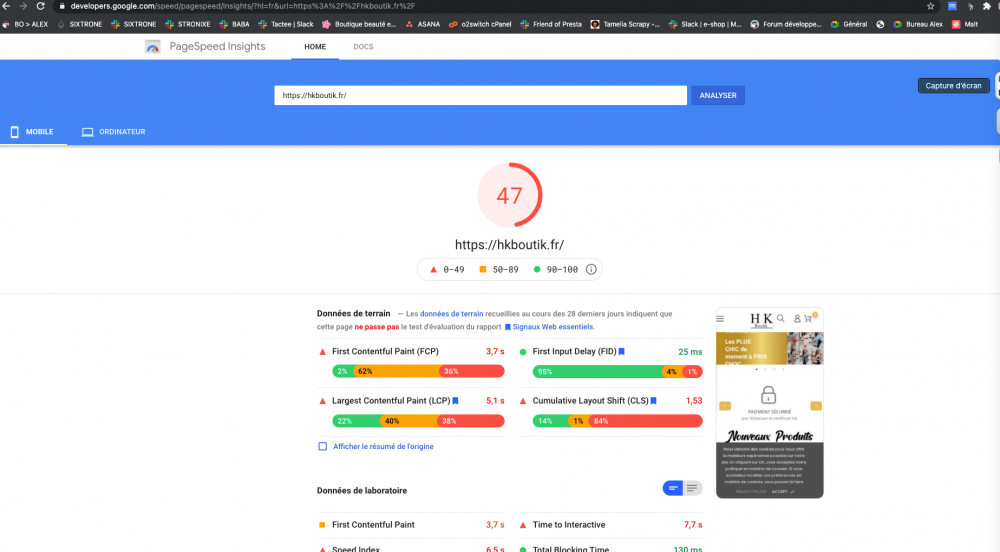Click the LCP distribution bar
This screenshot has height=552, width=1000.
[418, 421]
